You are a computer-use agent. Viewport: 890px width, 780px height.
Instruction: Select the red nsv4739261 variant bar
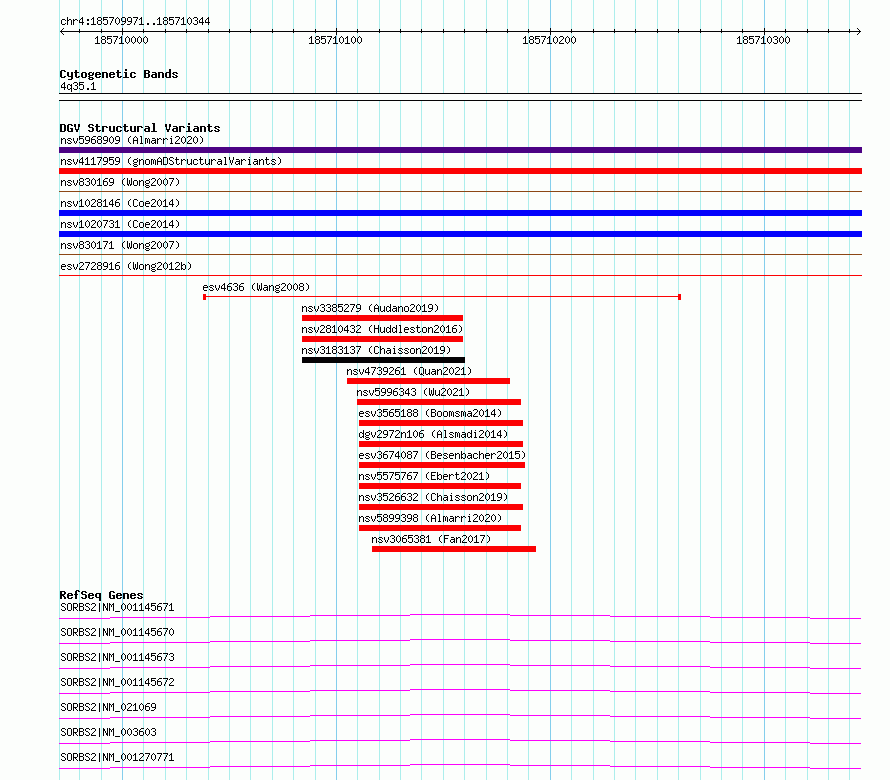click(429, 381)
